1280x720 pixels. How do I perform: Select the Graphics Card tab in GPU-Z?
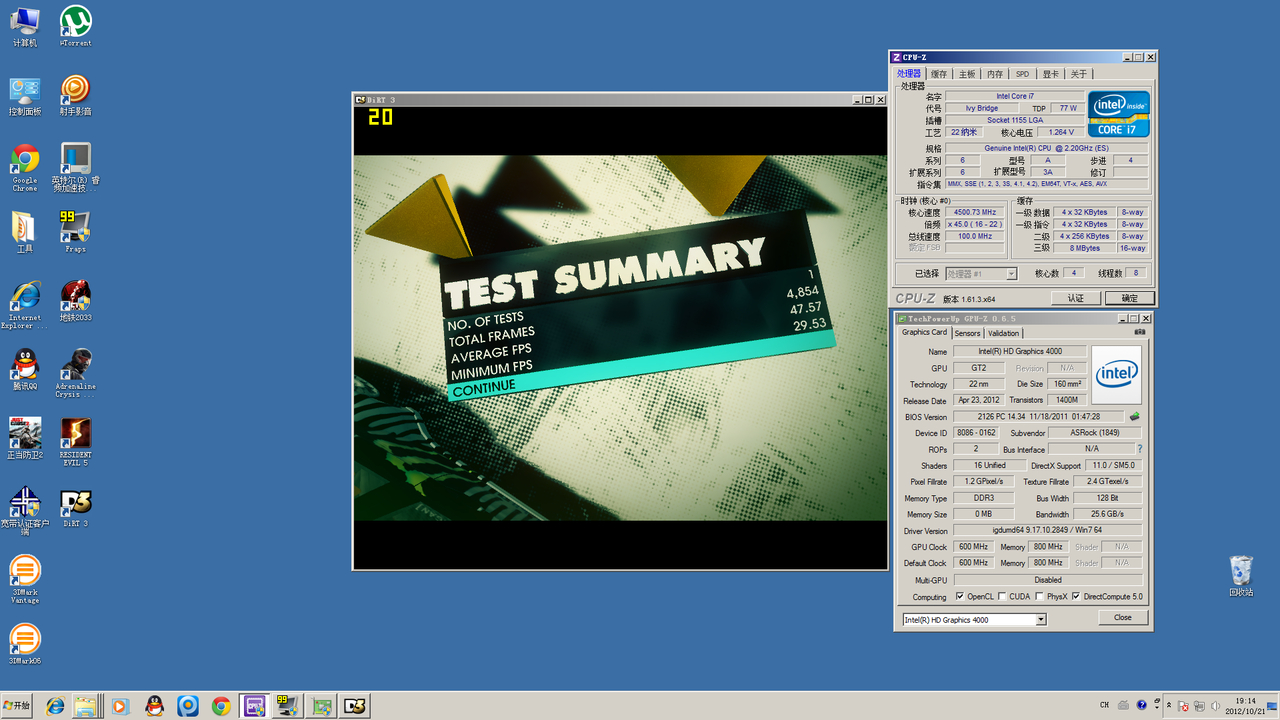924,332
